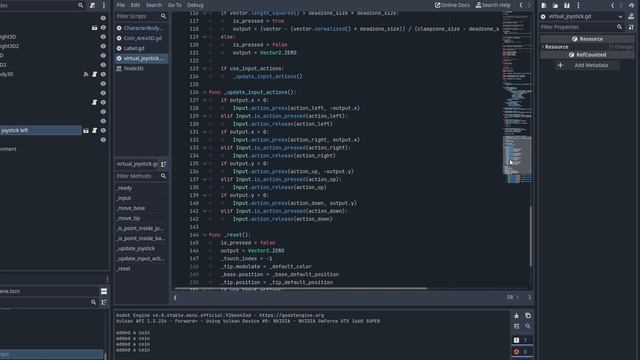Toggle alphabetical sorting of methods list
This screenshot has height=360, width=640.
coord(163,164)
